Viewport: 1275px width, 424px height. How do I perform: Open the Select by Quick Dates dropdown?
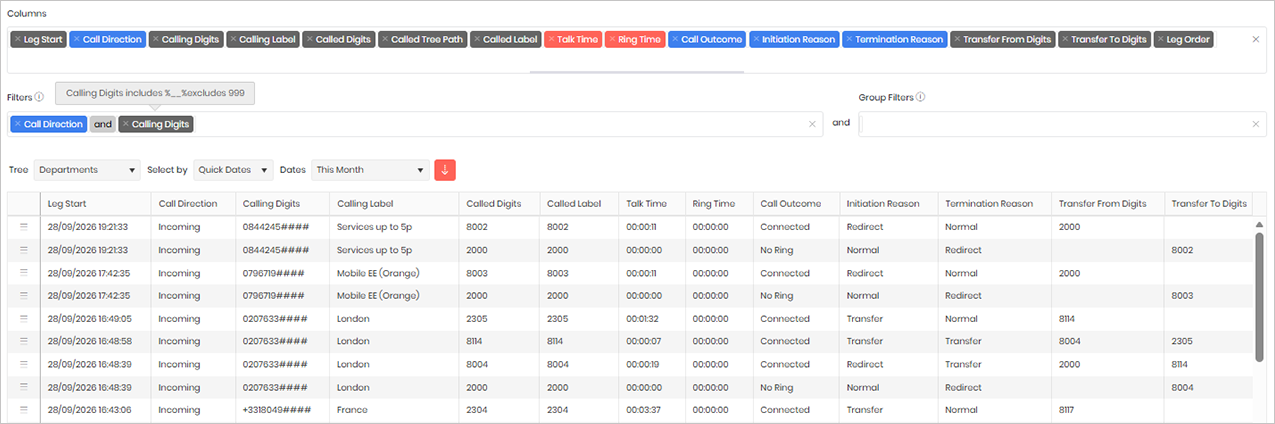[x=233, y=170]
